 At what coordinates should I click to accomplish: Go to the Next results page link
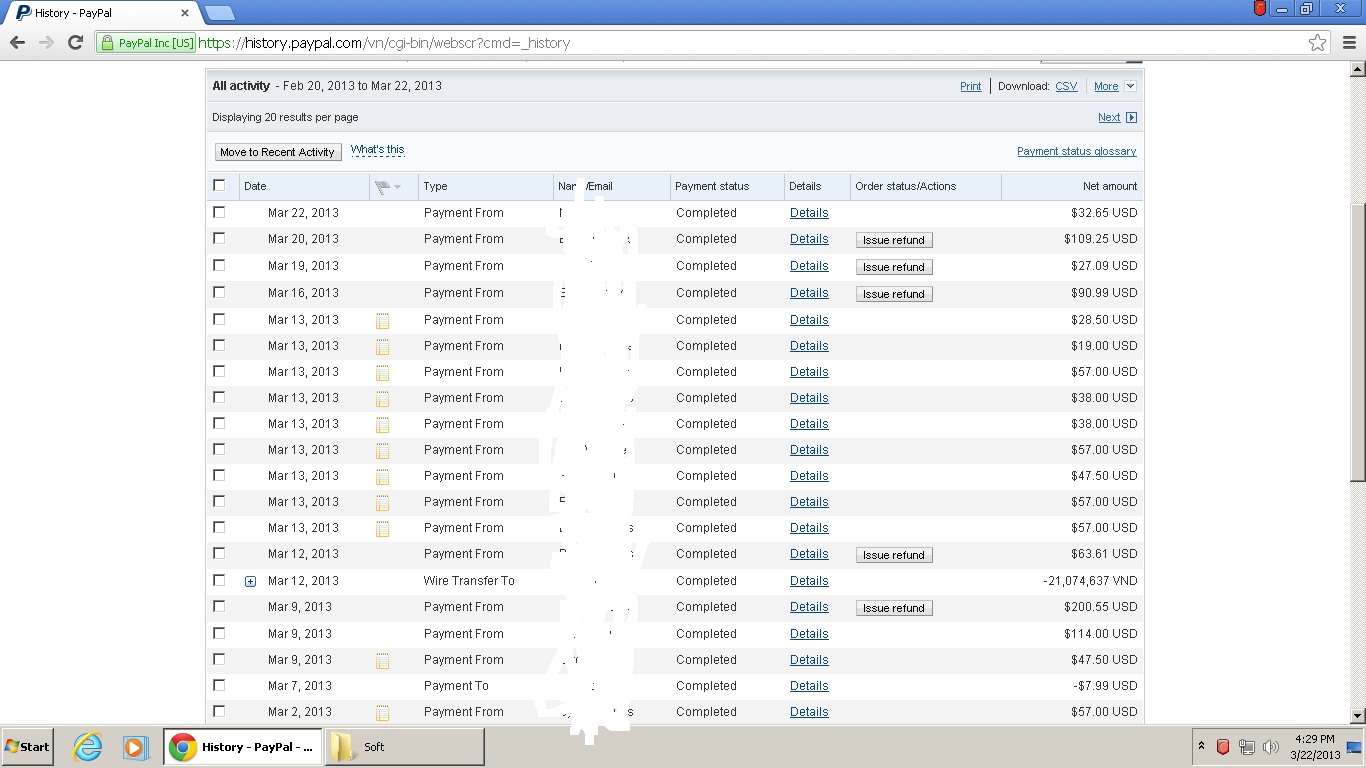pos(1109,117)
